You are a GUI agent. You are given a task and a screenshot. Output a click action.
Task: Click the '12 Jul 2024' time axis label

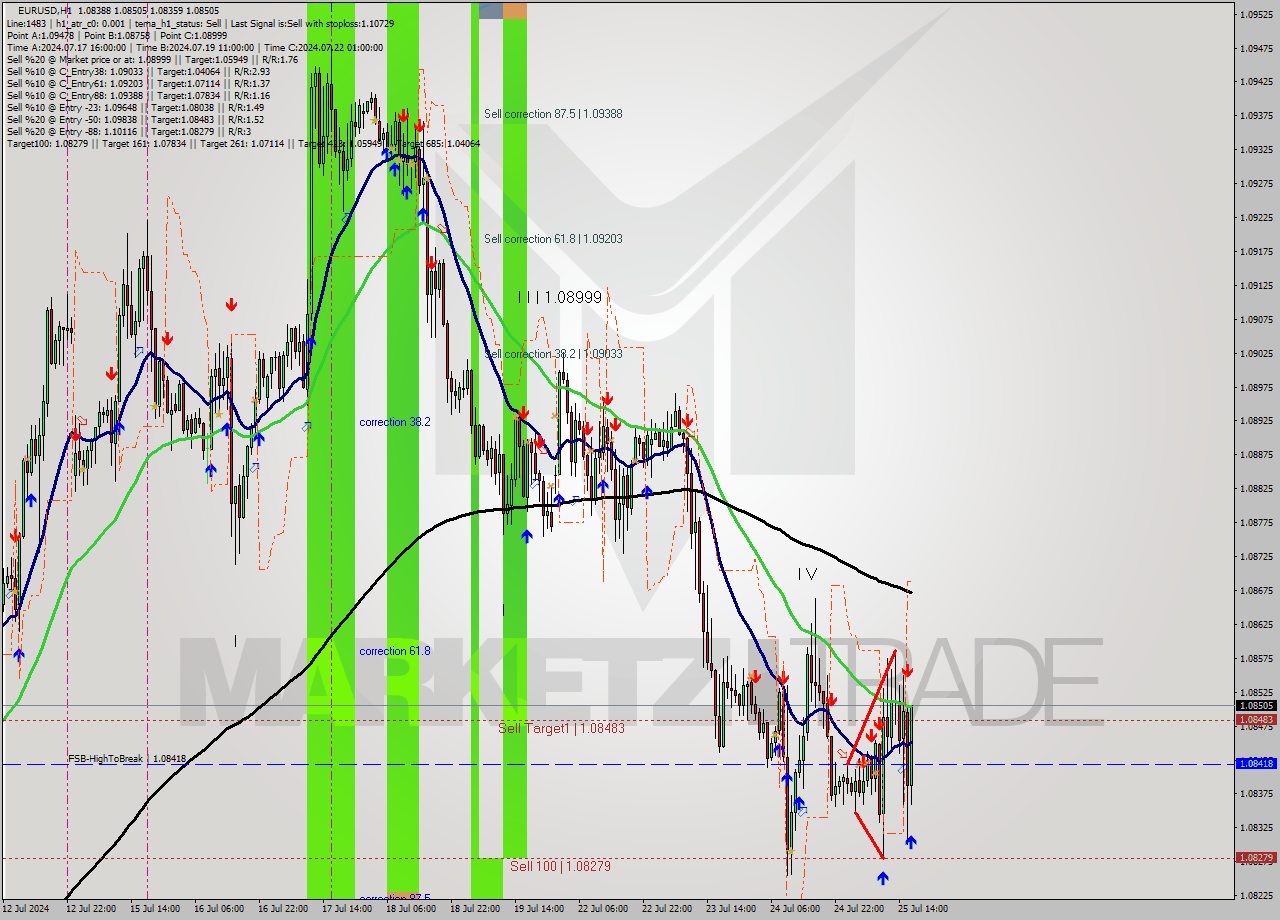tap(25, 909)
